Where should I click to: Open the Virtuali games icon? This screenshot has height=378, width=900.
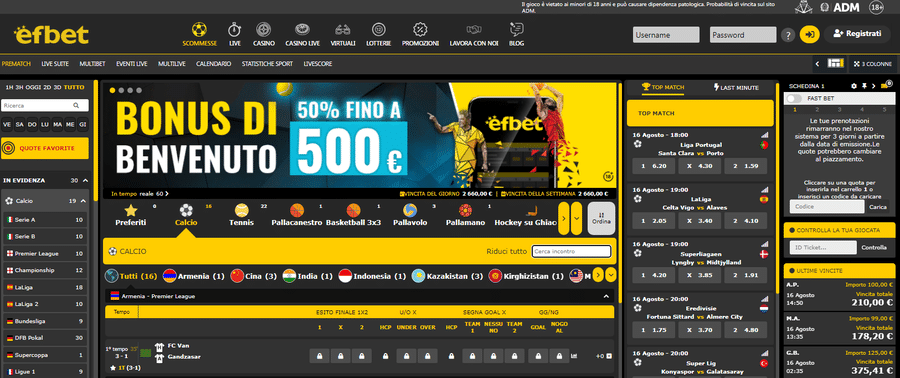pyautogui.click(x=343, y=29)
